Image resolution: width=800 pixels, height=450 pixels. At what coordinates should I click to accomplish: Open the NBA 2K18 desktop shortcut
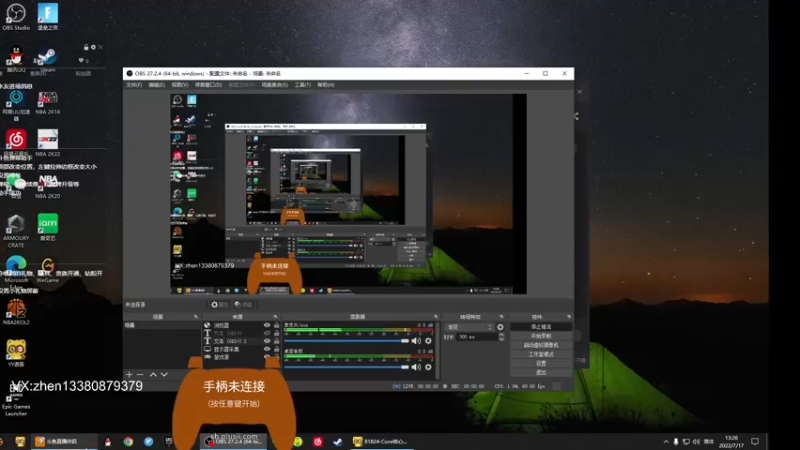[x=47, y=102]
